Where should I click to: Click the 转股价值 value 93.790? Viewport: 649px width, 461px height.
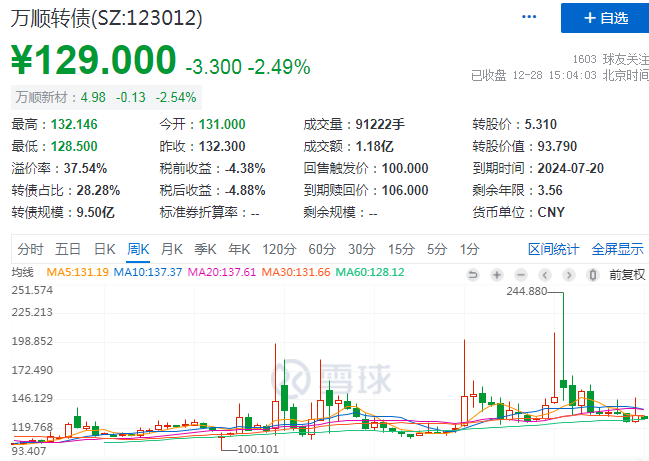557,146
